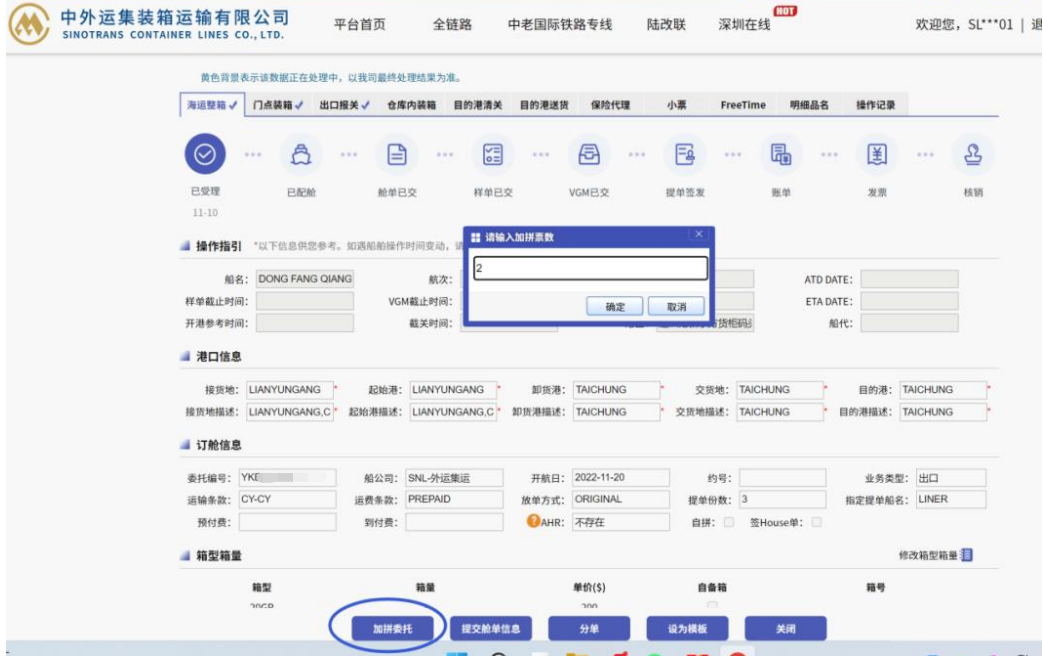Click the 样单截止时间 field
The width and height of the screenshot is (1043, 656).
coord(305,301)
